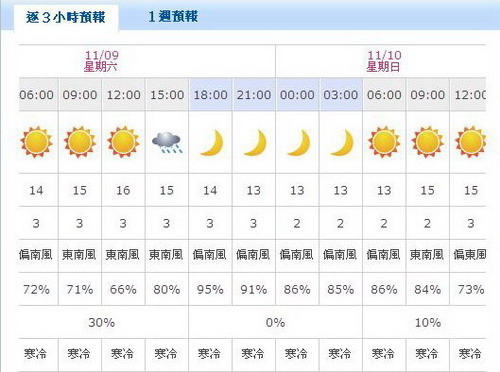Click the 30% rain probability cell
Image resolution: width=500 pixels, height=372 pixels.
point(102,322)
